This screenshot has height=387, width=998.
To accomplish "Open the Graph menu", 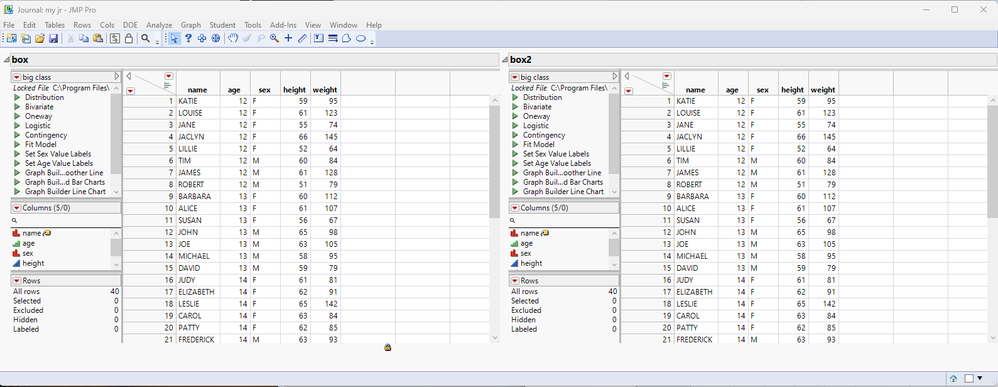I will [191, 25].
